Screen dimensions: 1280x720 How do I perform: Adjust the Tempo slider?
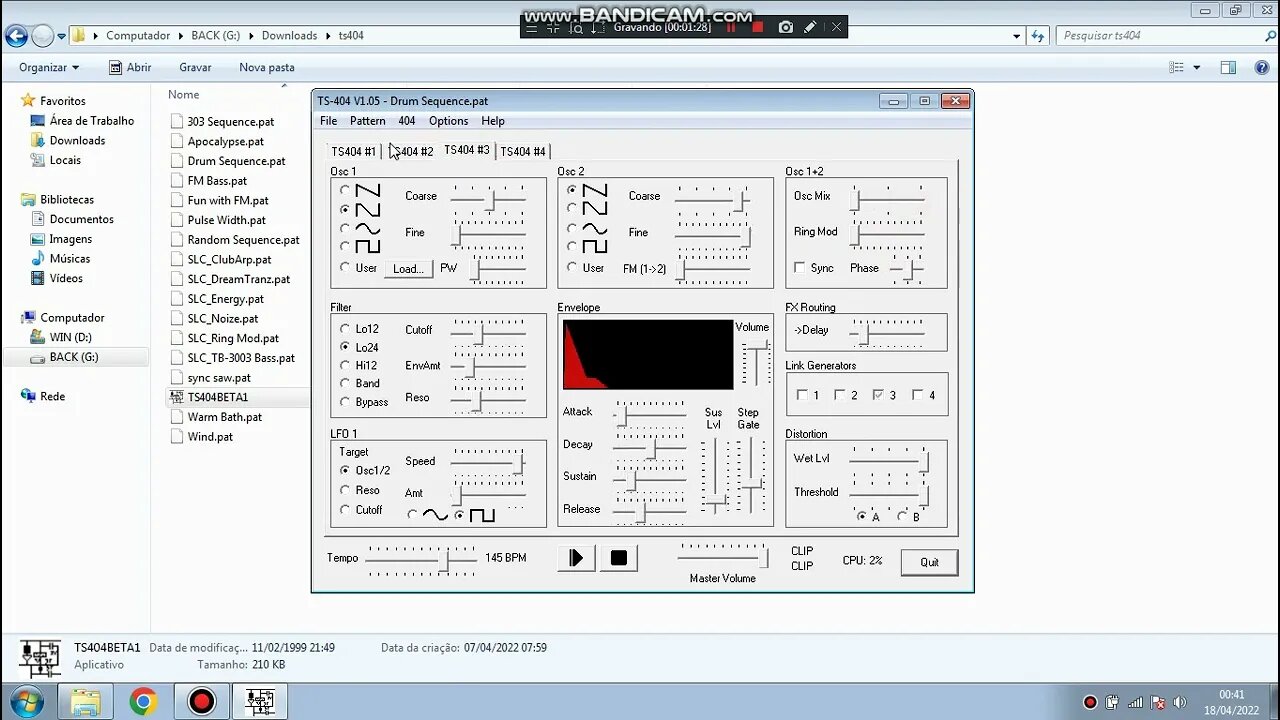click(421, 561)
